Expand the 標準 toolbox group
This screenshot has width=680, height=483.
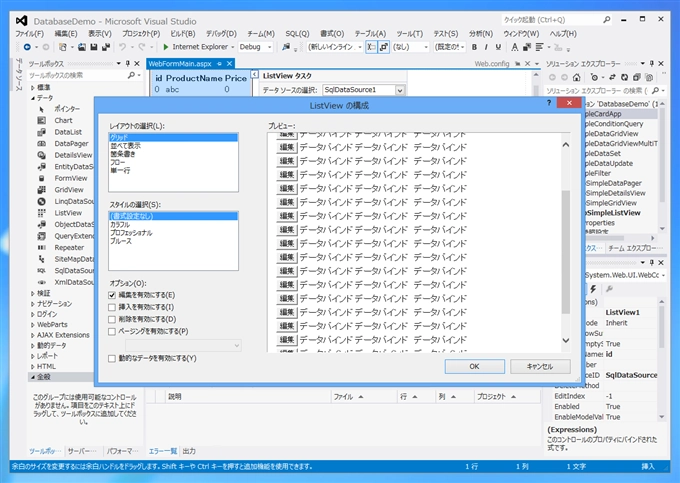point(33,87)
